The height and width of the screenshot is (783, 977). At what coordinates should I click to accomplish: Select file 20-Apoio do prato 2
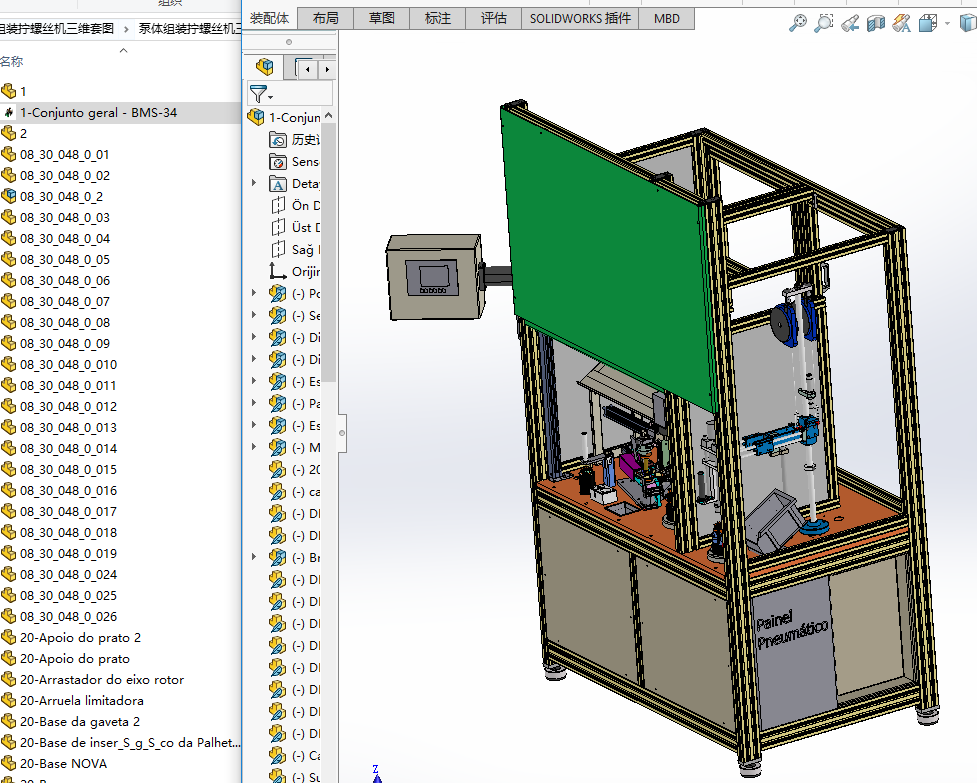click(x=80, y=638)
